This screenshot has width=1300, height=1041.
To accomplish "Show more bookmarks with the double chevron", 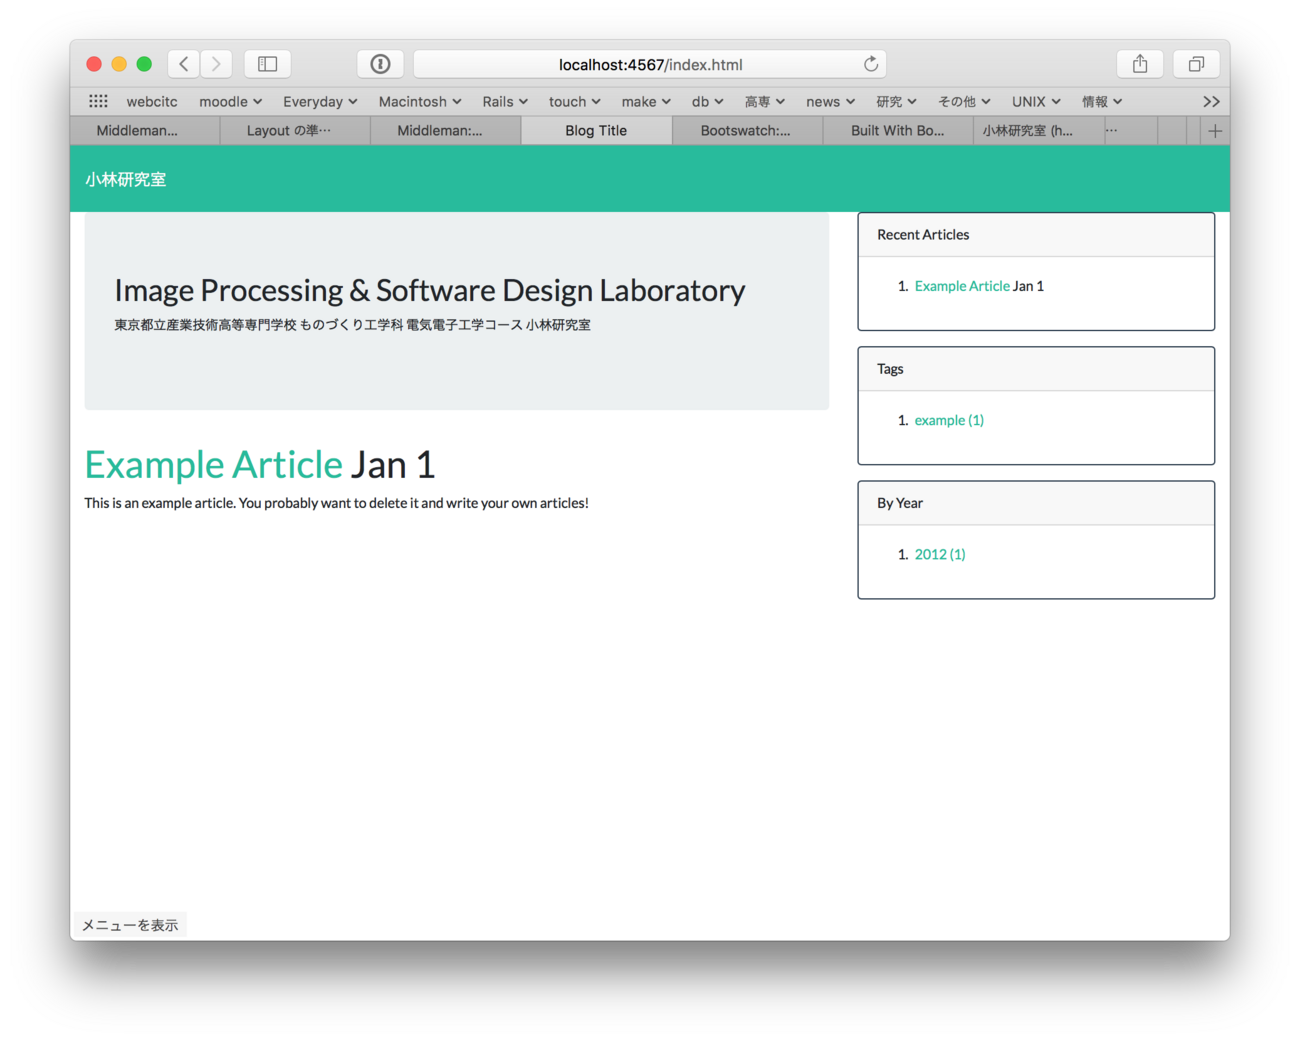I will (x=1211, y=101).
